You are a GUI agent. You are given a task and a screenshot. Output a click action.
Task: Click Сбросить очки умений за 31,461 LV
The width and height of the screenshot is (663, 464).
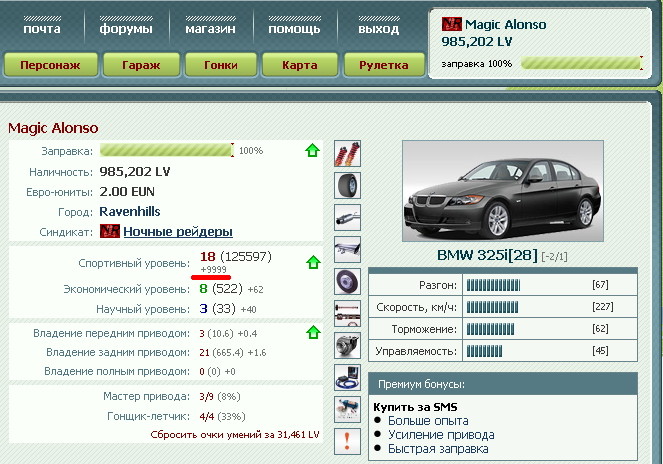coord(235,434)
